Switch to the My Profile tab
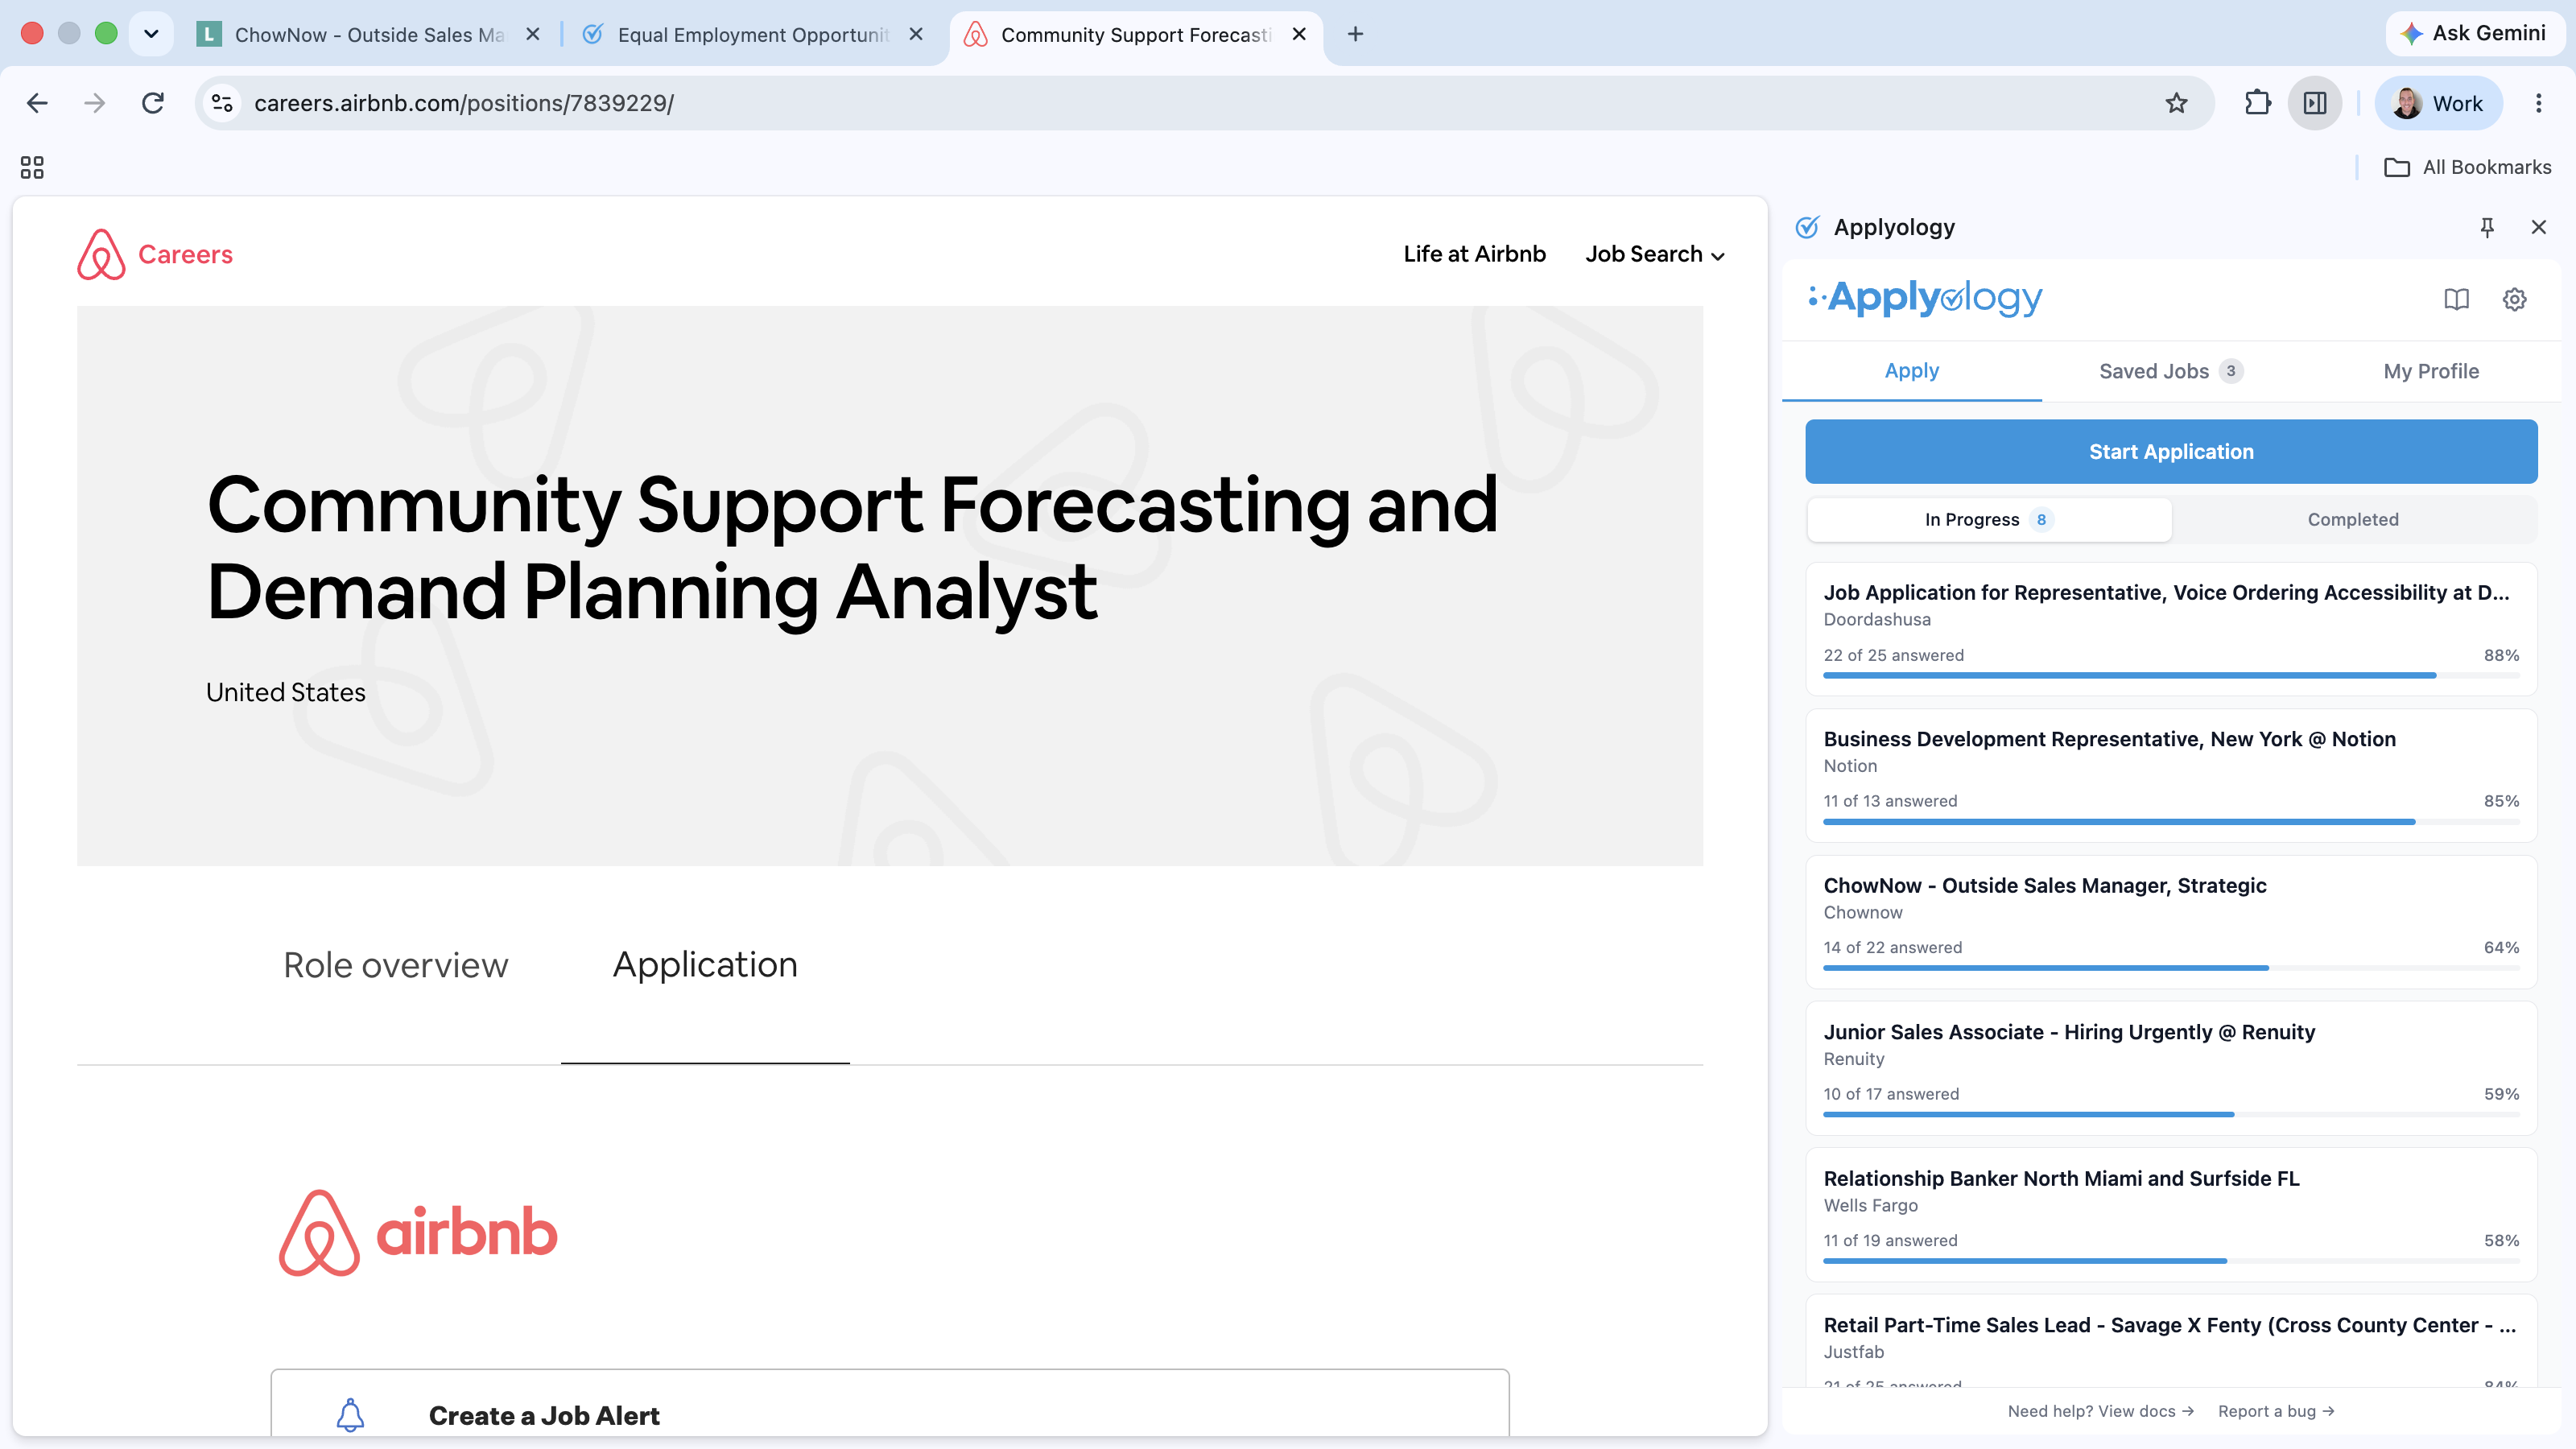Viewport: 2576px width, 1449px height. [2430, 371]
